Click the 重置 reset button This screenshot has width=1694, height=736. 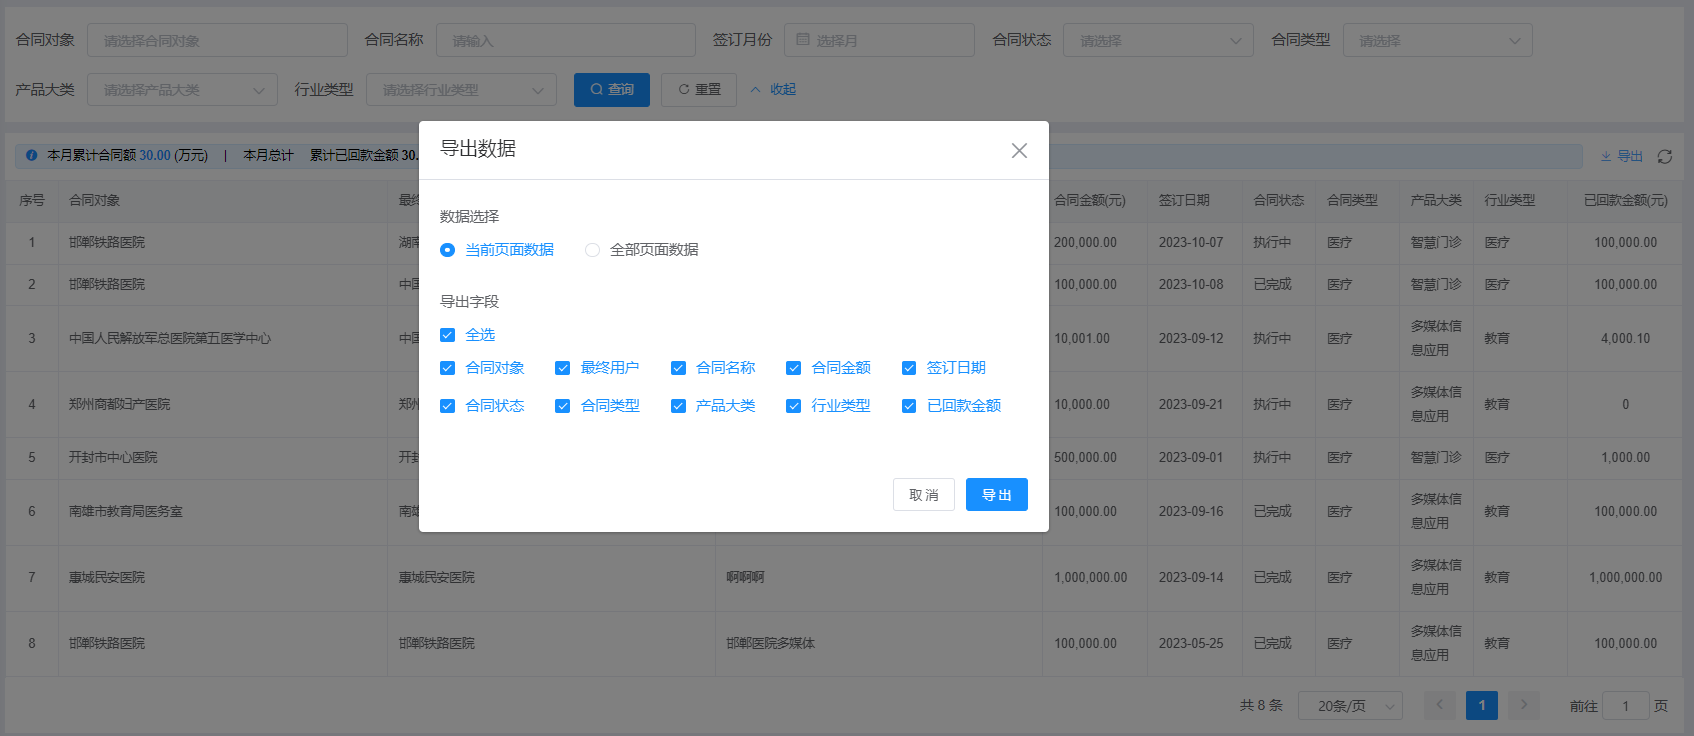coord(700,90)
